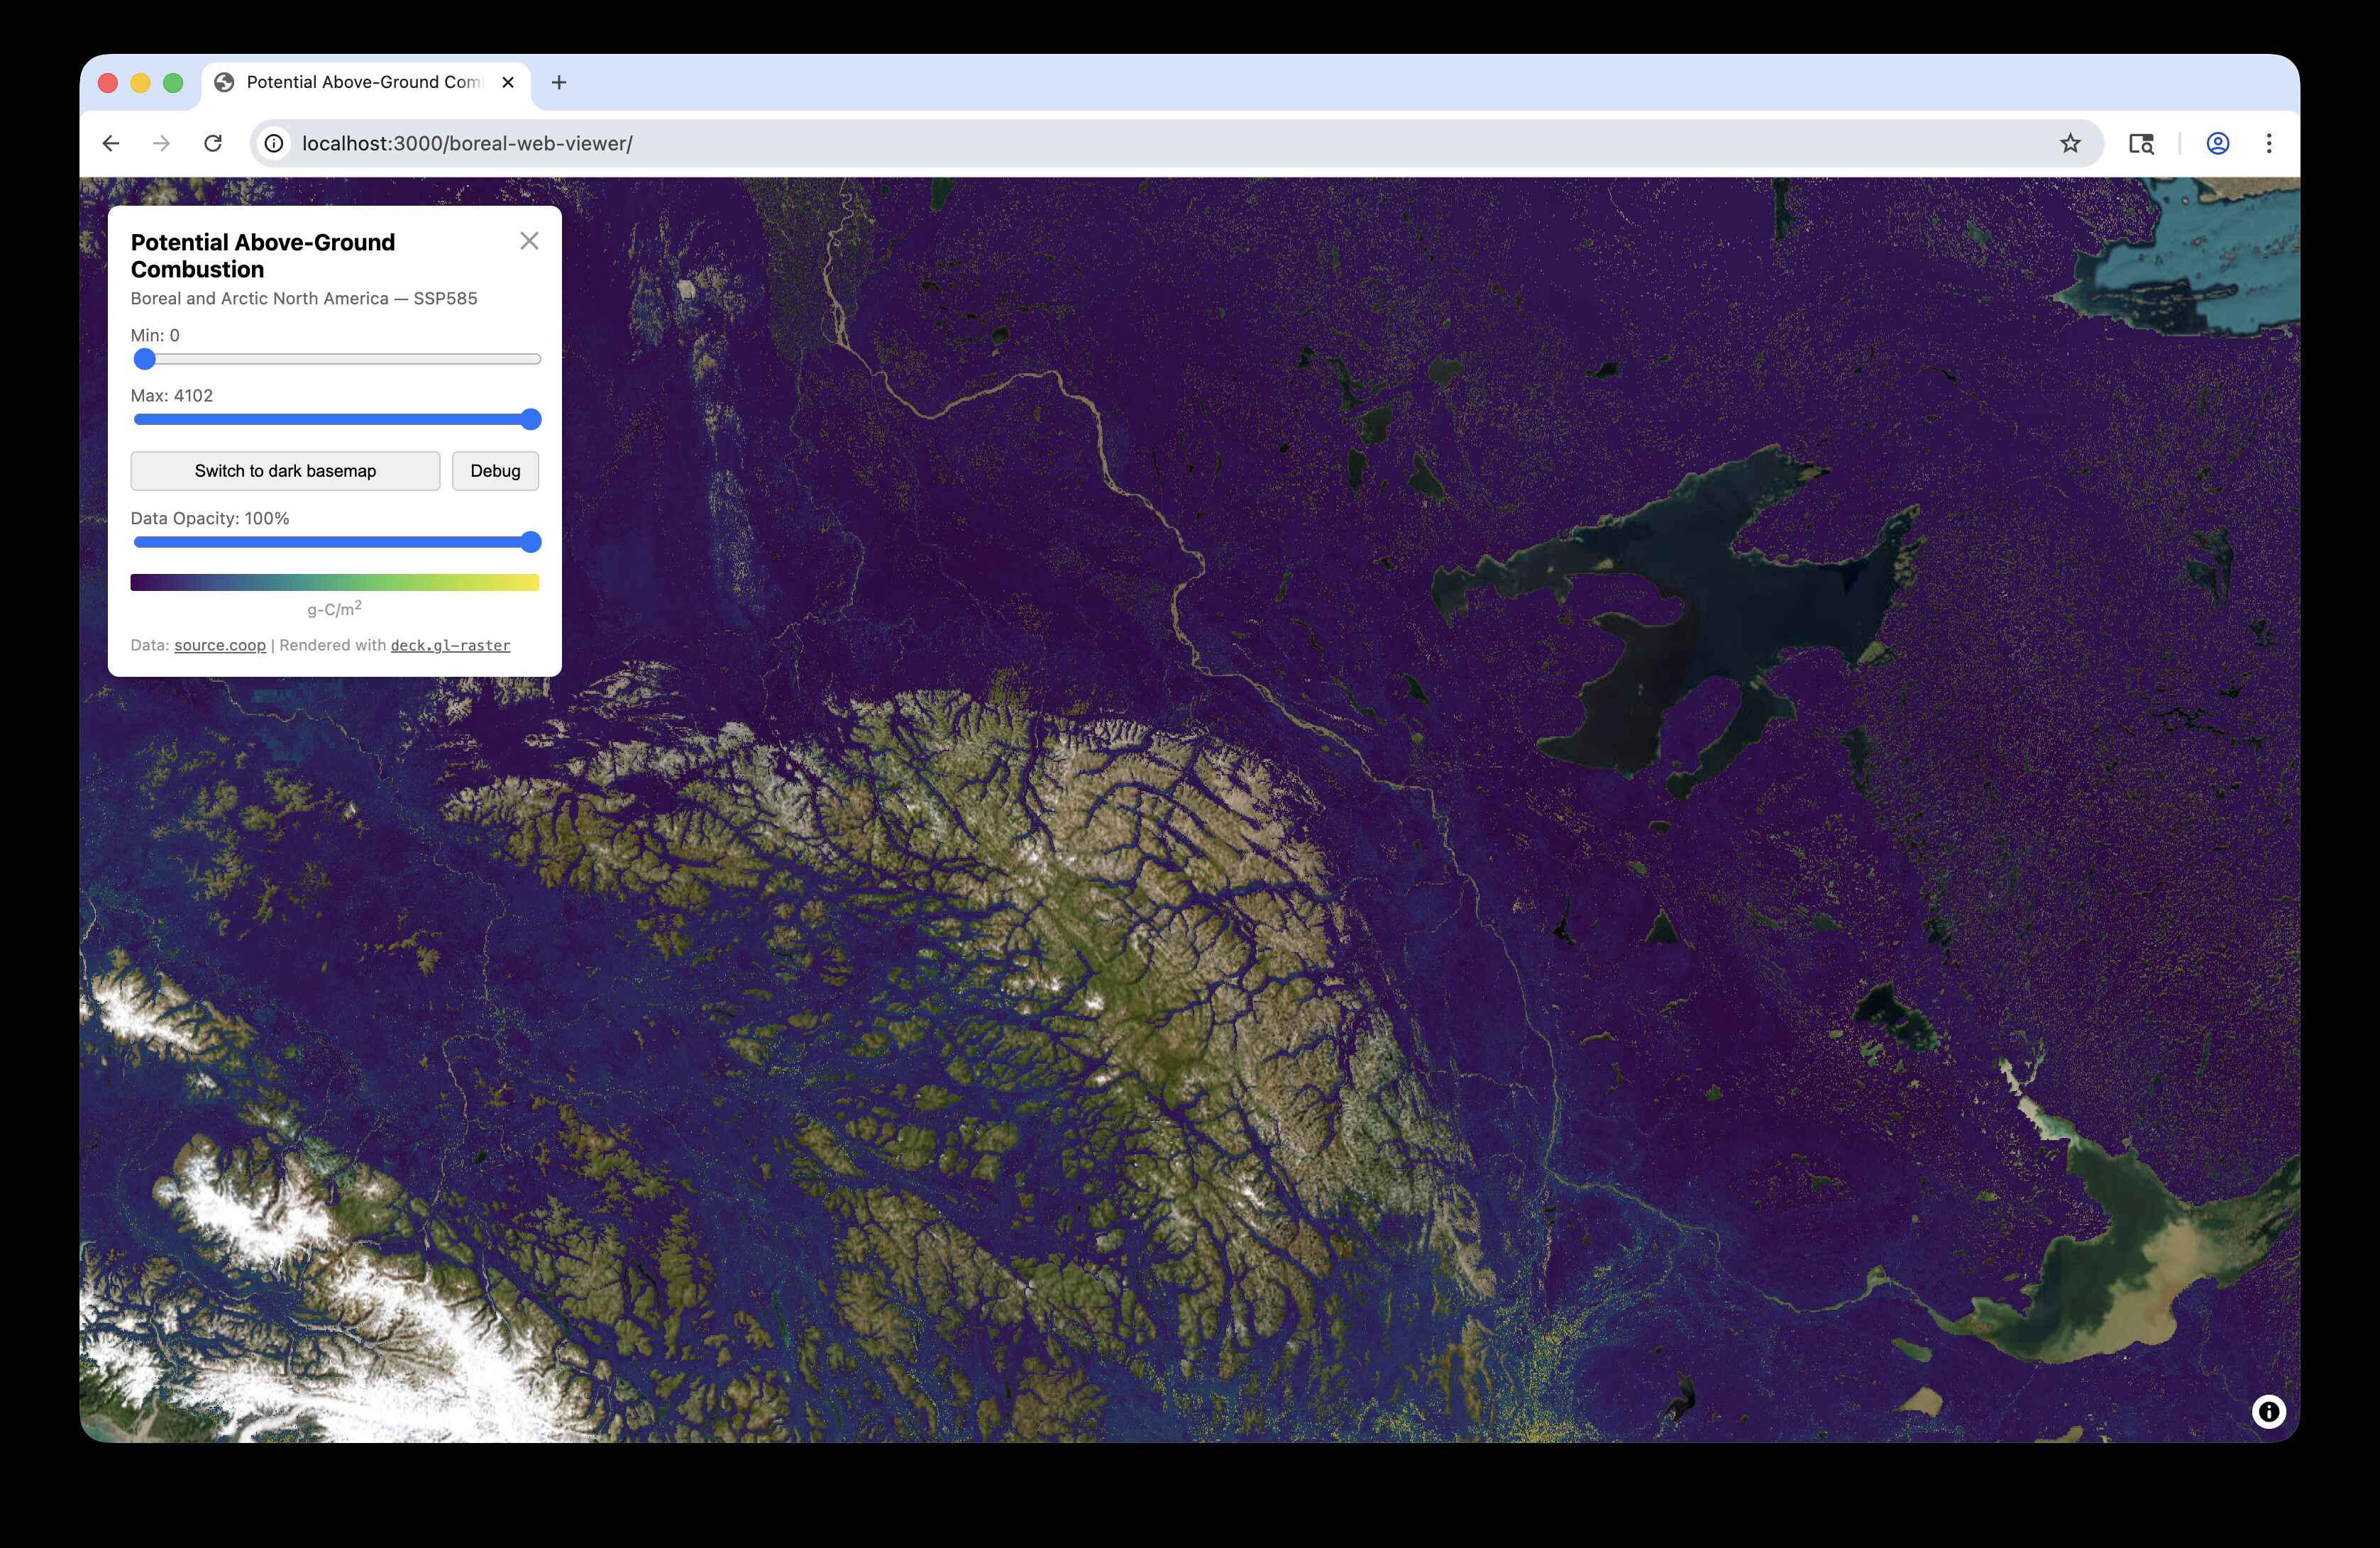Click the map attribution info icon
Viewport: 2380px width, 1548px height.
tap(2268, 1411)
